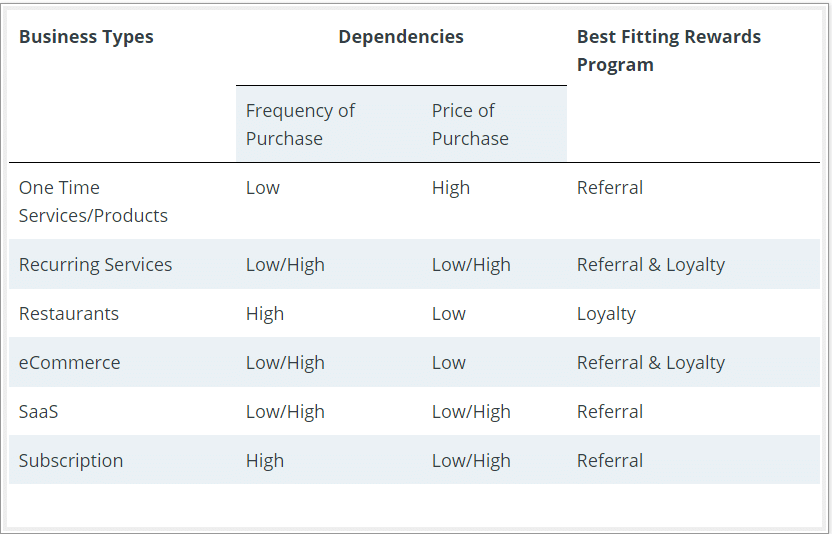Click the eCommerce row label
Viewport: 832px width, 534px height.
70,363
